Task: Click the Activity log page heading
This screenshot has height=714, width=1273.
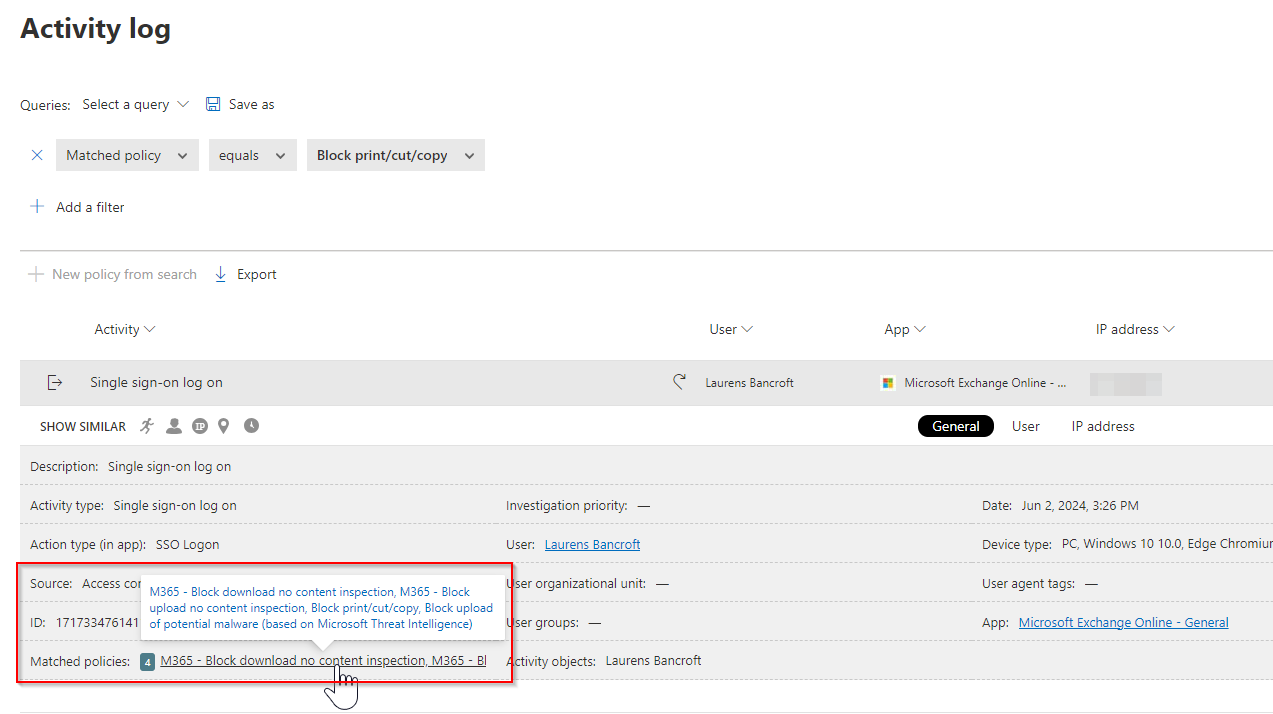Action: pos(96,29)
